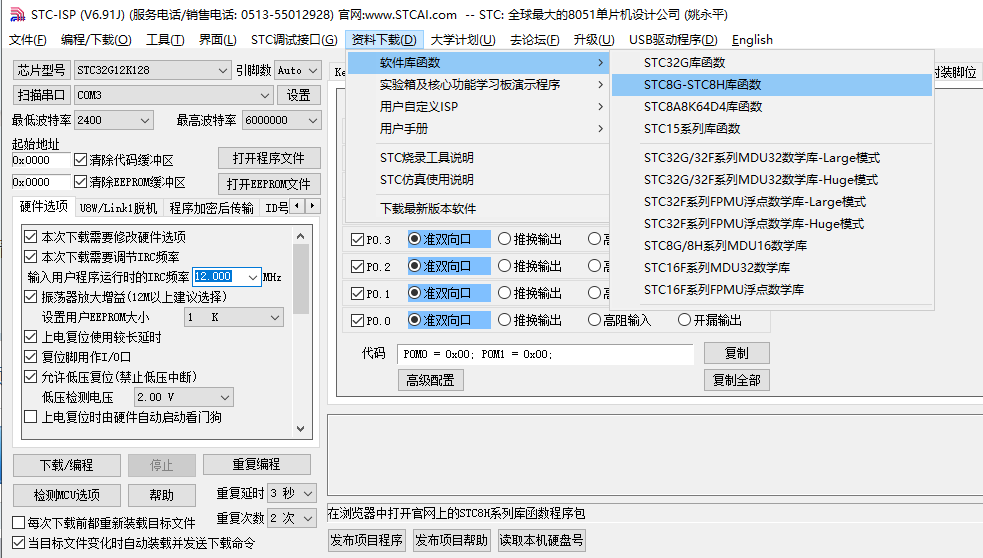983x558 pixels.
Task: Click the 代码 POM0 text field
Action: 545,354
